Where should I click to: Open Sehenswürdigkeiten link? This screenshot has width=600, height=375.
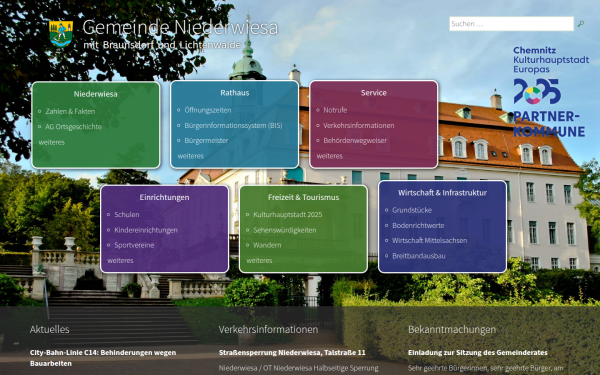pyautogui.click(x=285, y=230)
